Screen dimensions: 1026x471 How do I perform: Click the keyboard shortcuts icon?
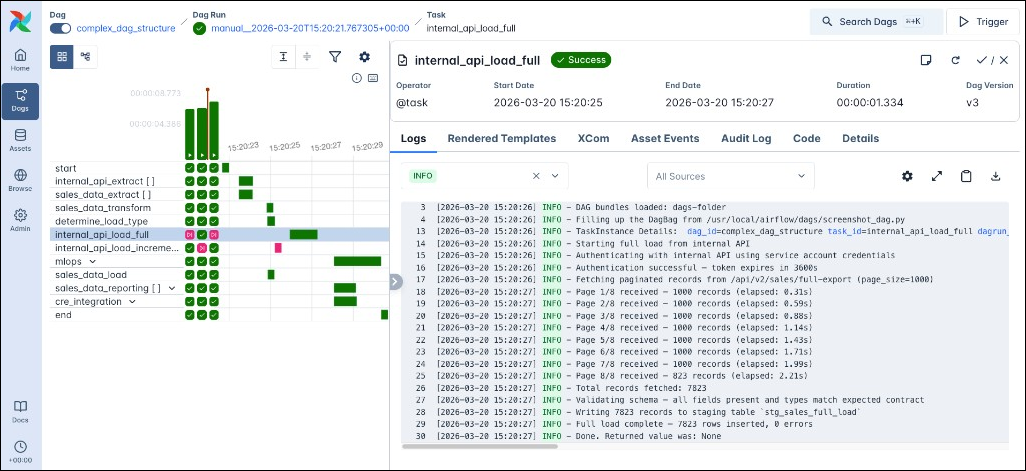pos(373,78)
